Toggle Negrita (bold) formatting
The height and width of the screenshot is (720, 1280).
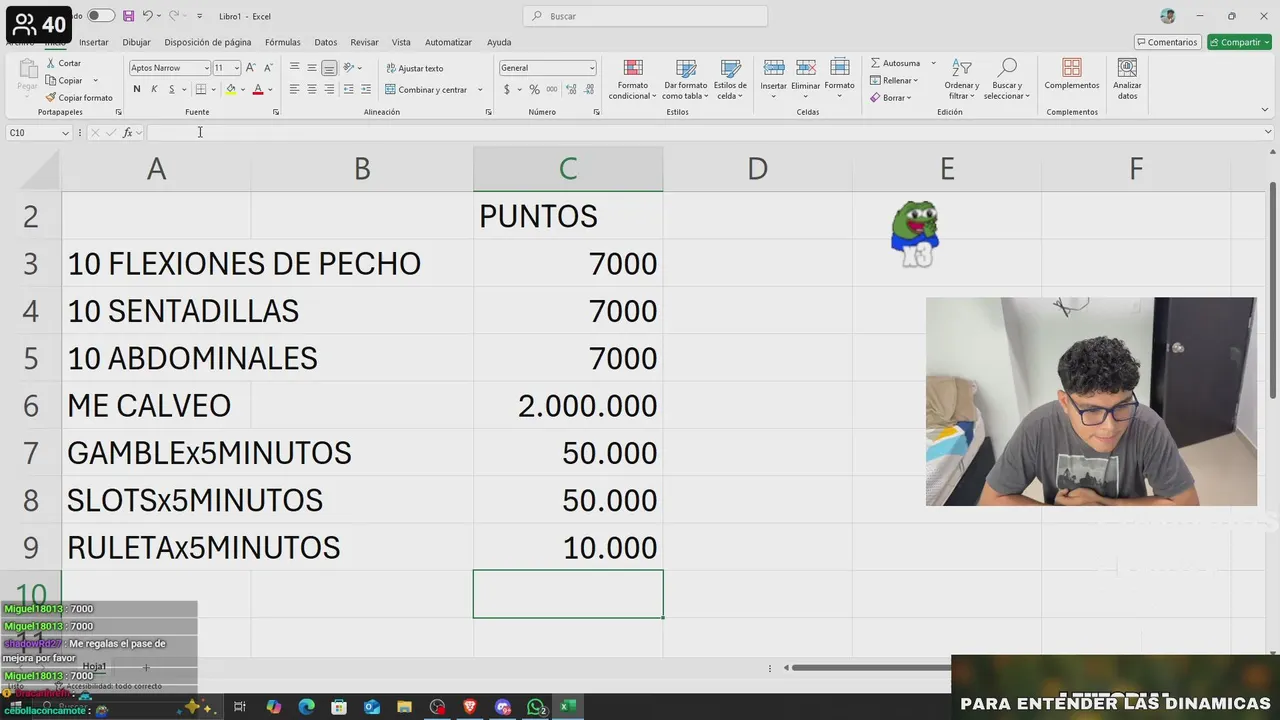(x=137, y=89)
